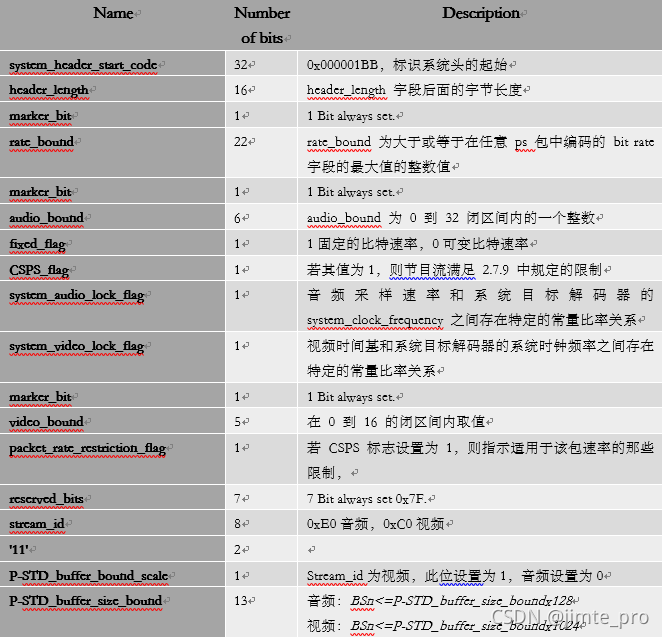Select the audio_bound name cell
This screenshot has height=638, width=664.
112,217
